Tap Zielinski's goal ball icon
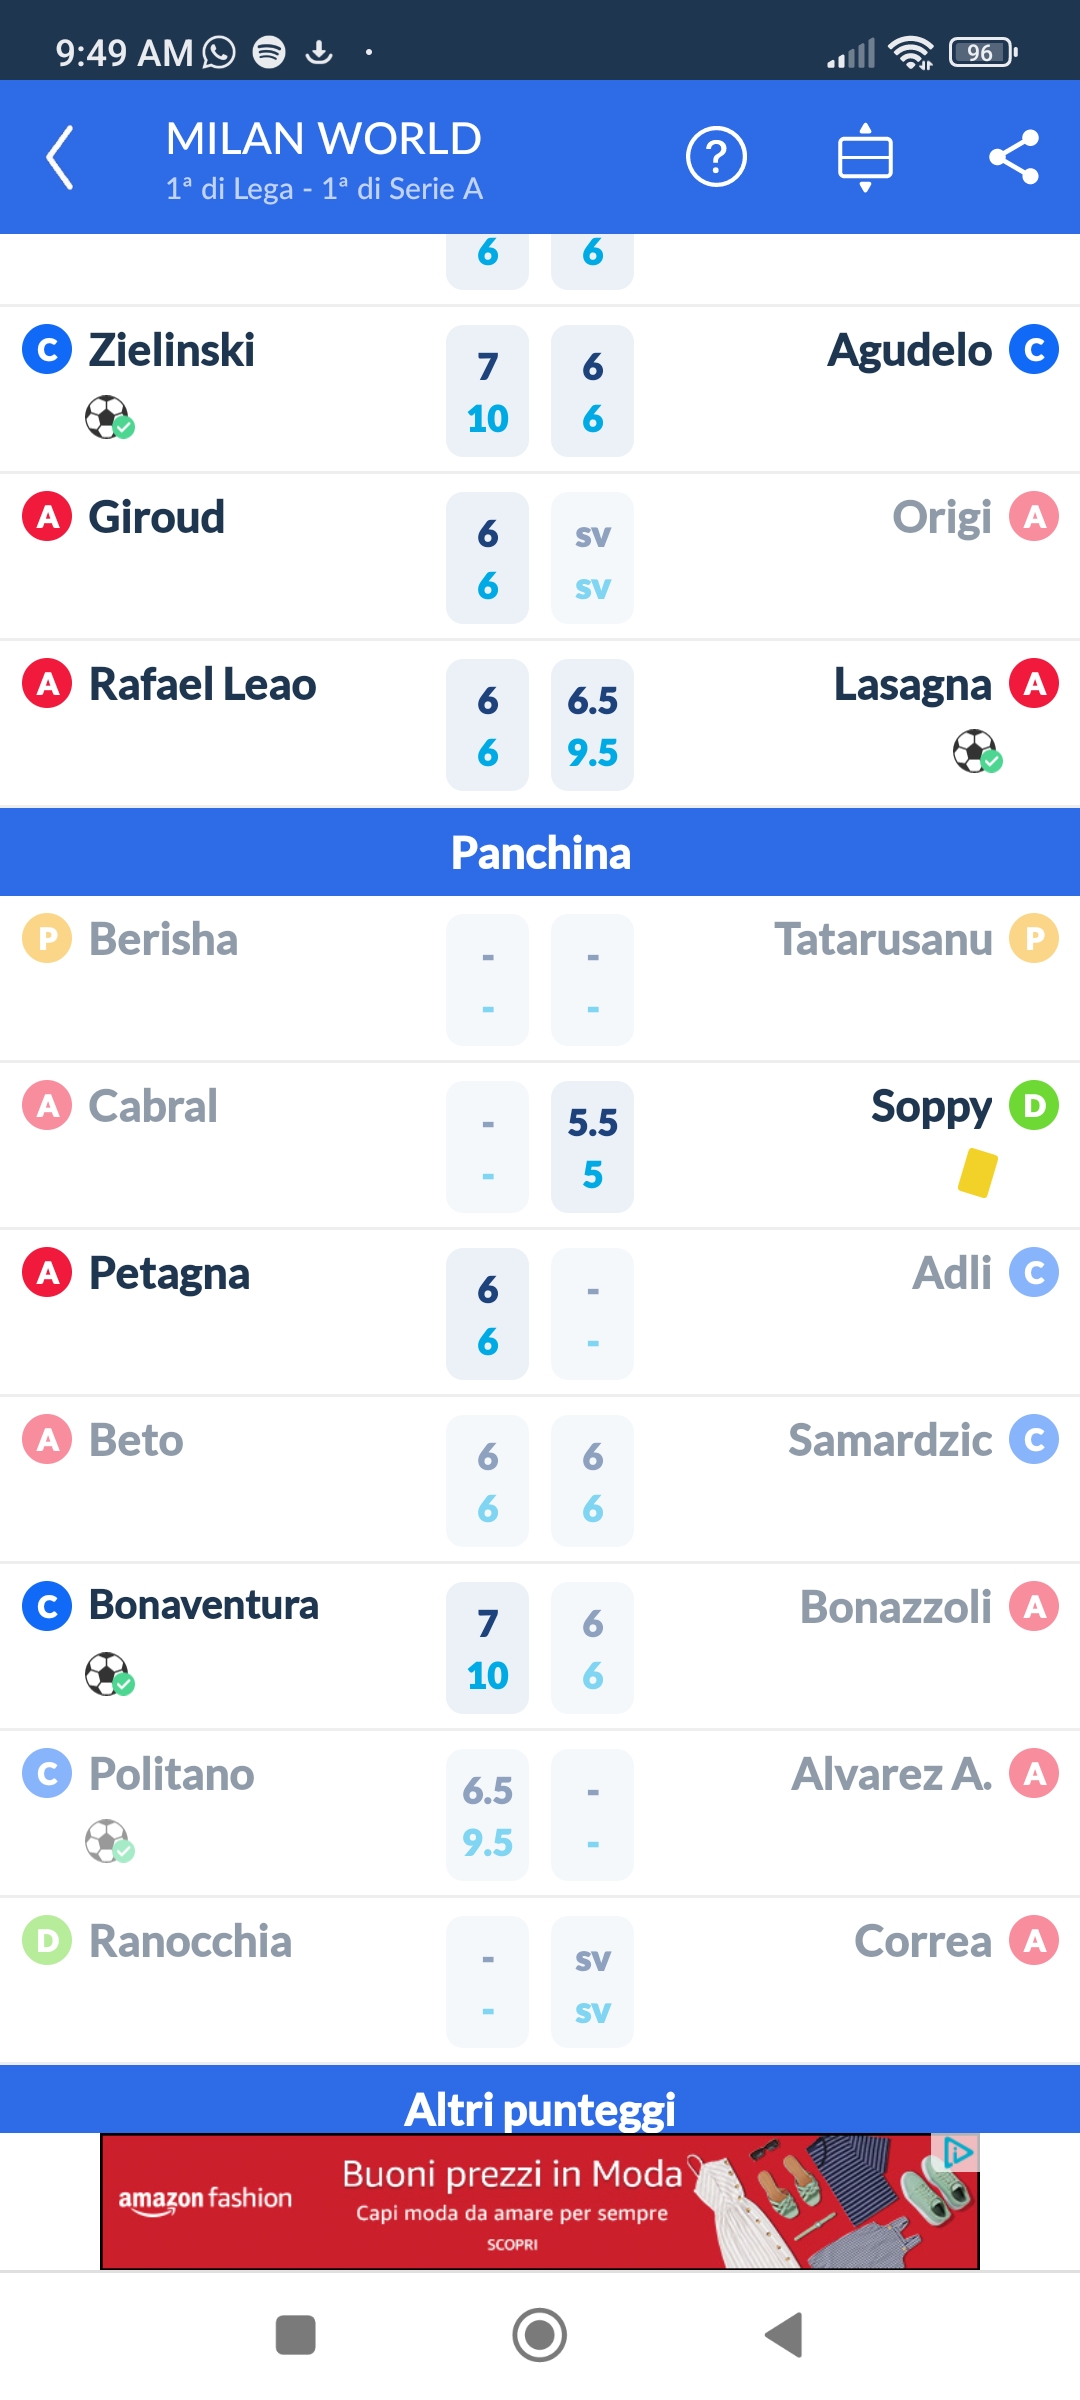1080x2400 pixels. (109, 418)
